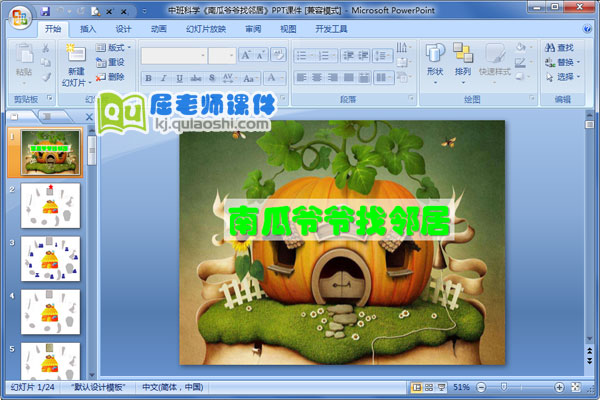
Task: Increase font size using the large A icon
Action: (246, 56)
